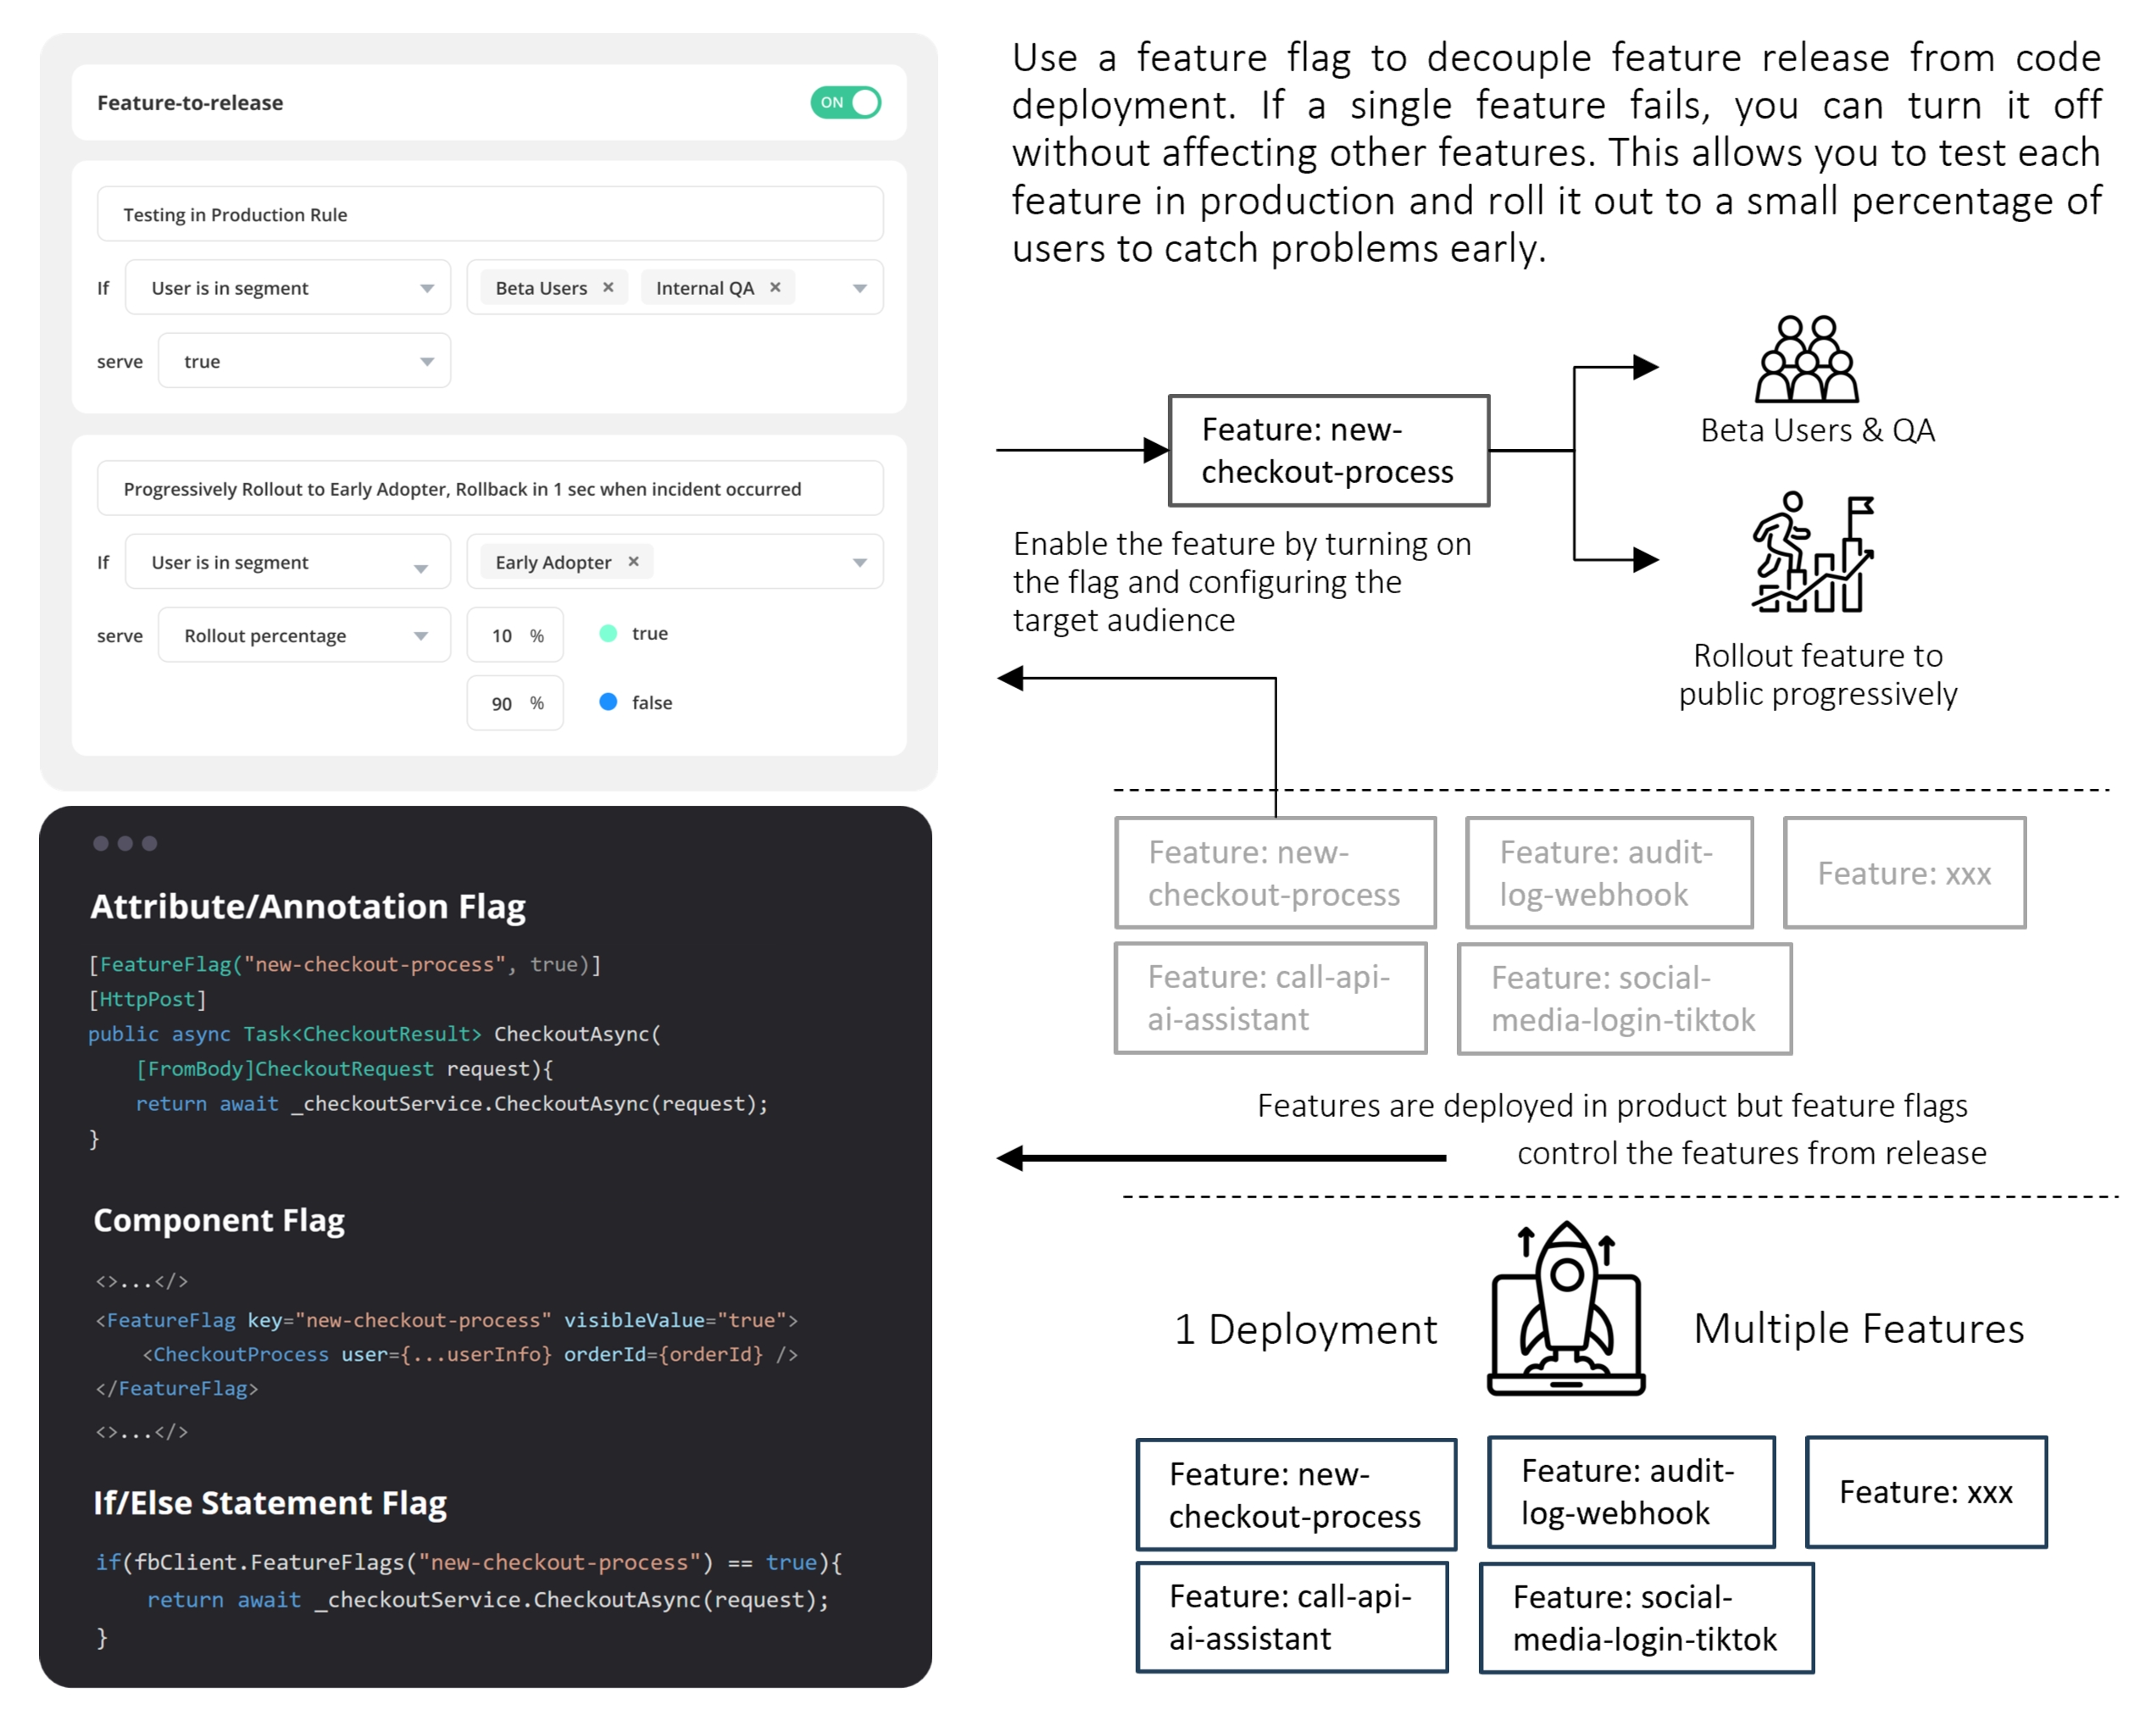Viewport: 2156px width, 1721px height.
Task: Click the 10 % rollout input
Action: coord(515,635)
